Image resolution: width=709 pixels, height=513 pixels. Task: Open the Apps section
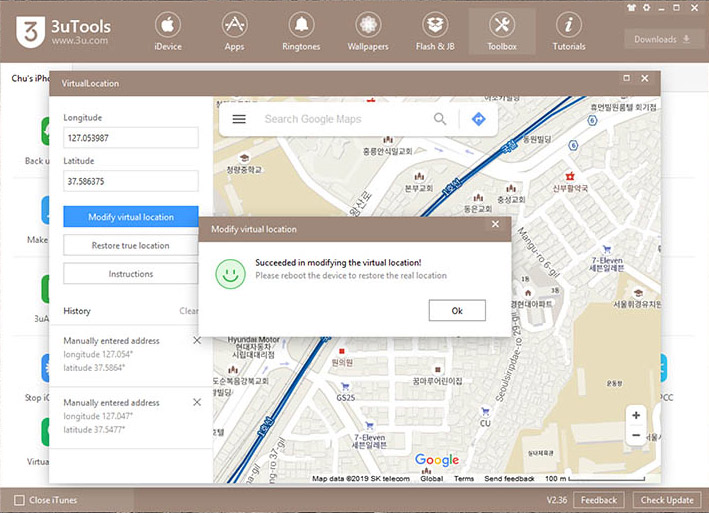pos(234,32)
